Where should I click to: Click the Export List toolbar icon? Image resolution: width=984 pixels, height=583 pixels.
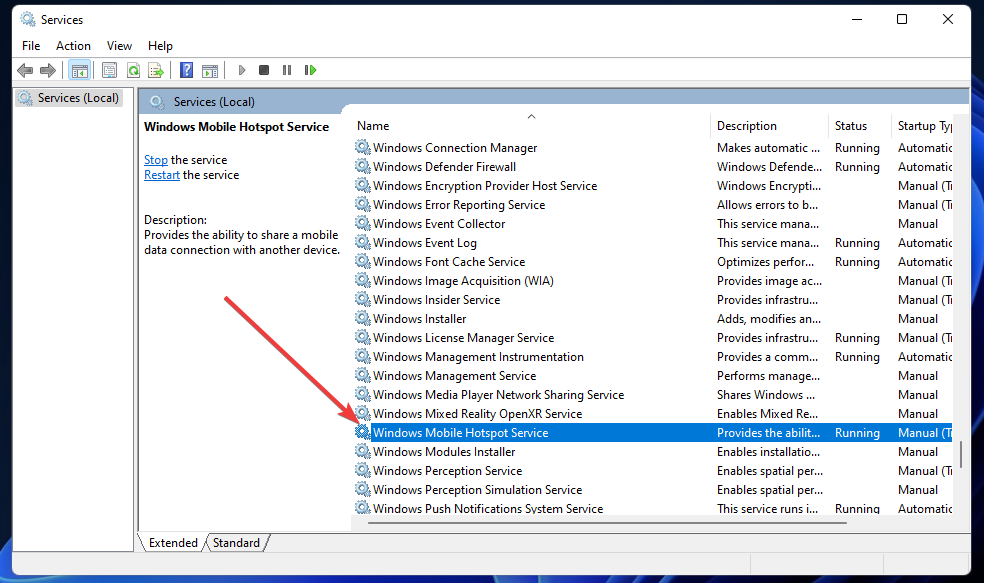(155, 70)
